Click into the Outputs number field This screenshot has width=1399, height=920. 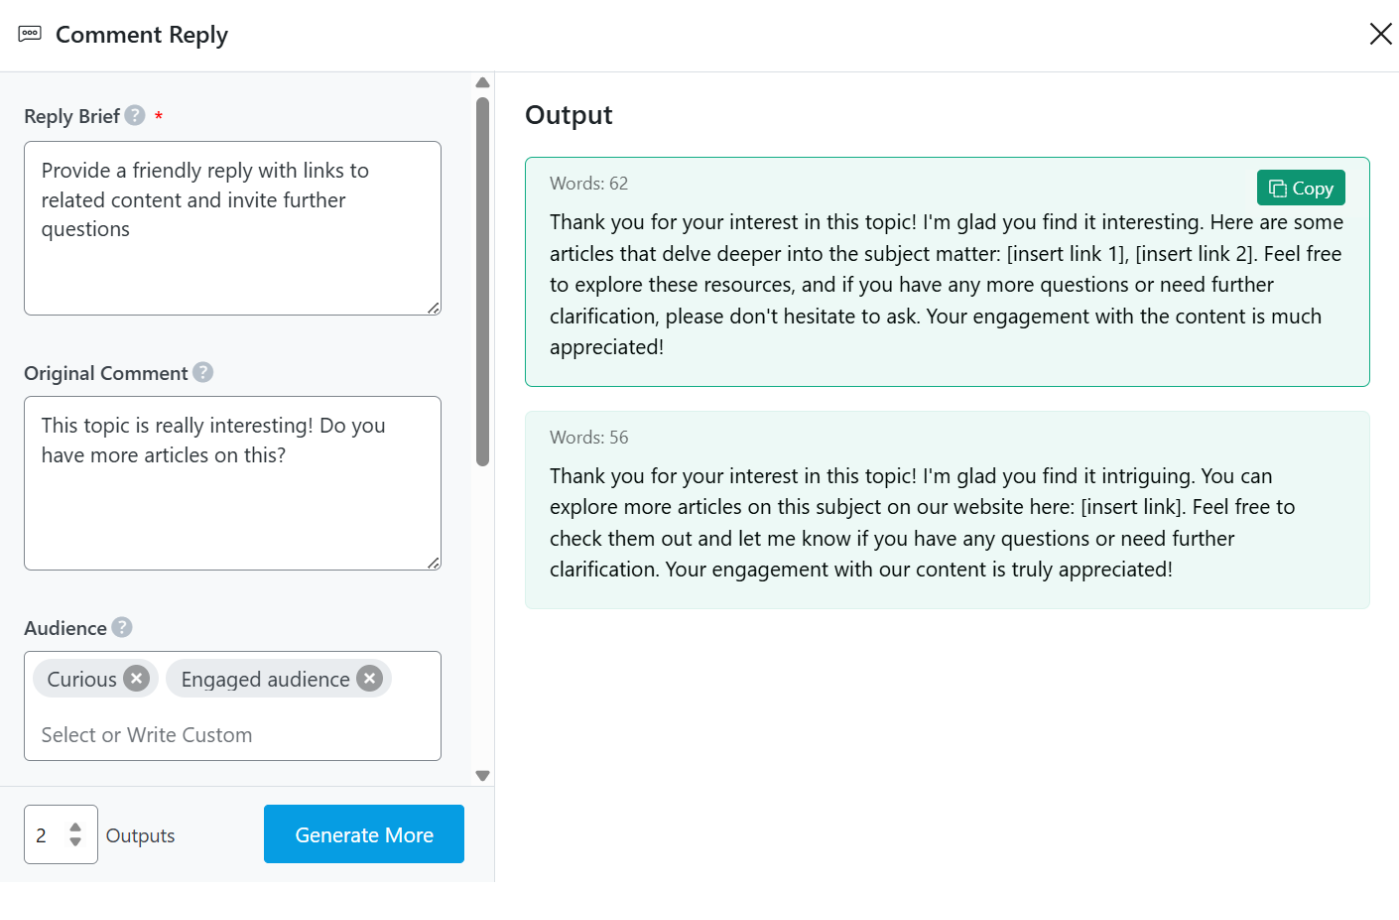(45, 835)
